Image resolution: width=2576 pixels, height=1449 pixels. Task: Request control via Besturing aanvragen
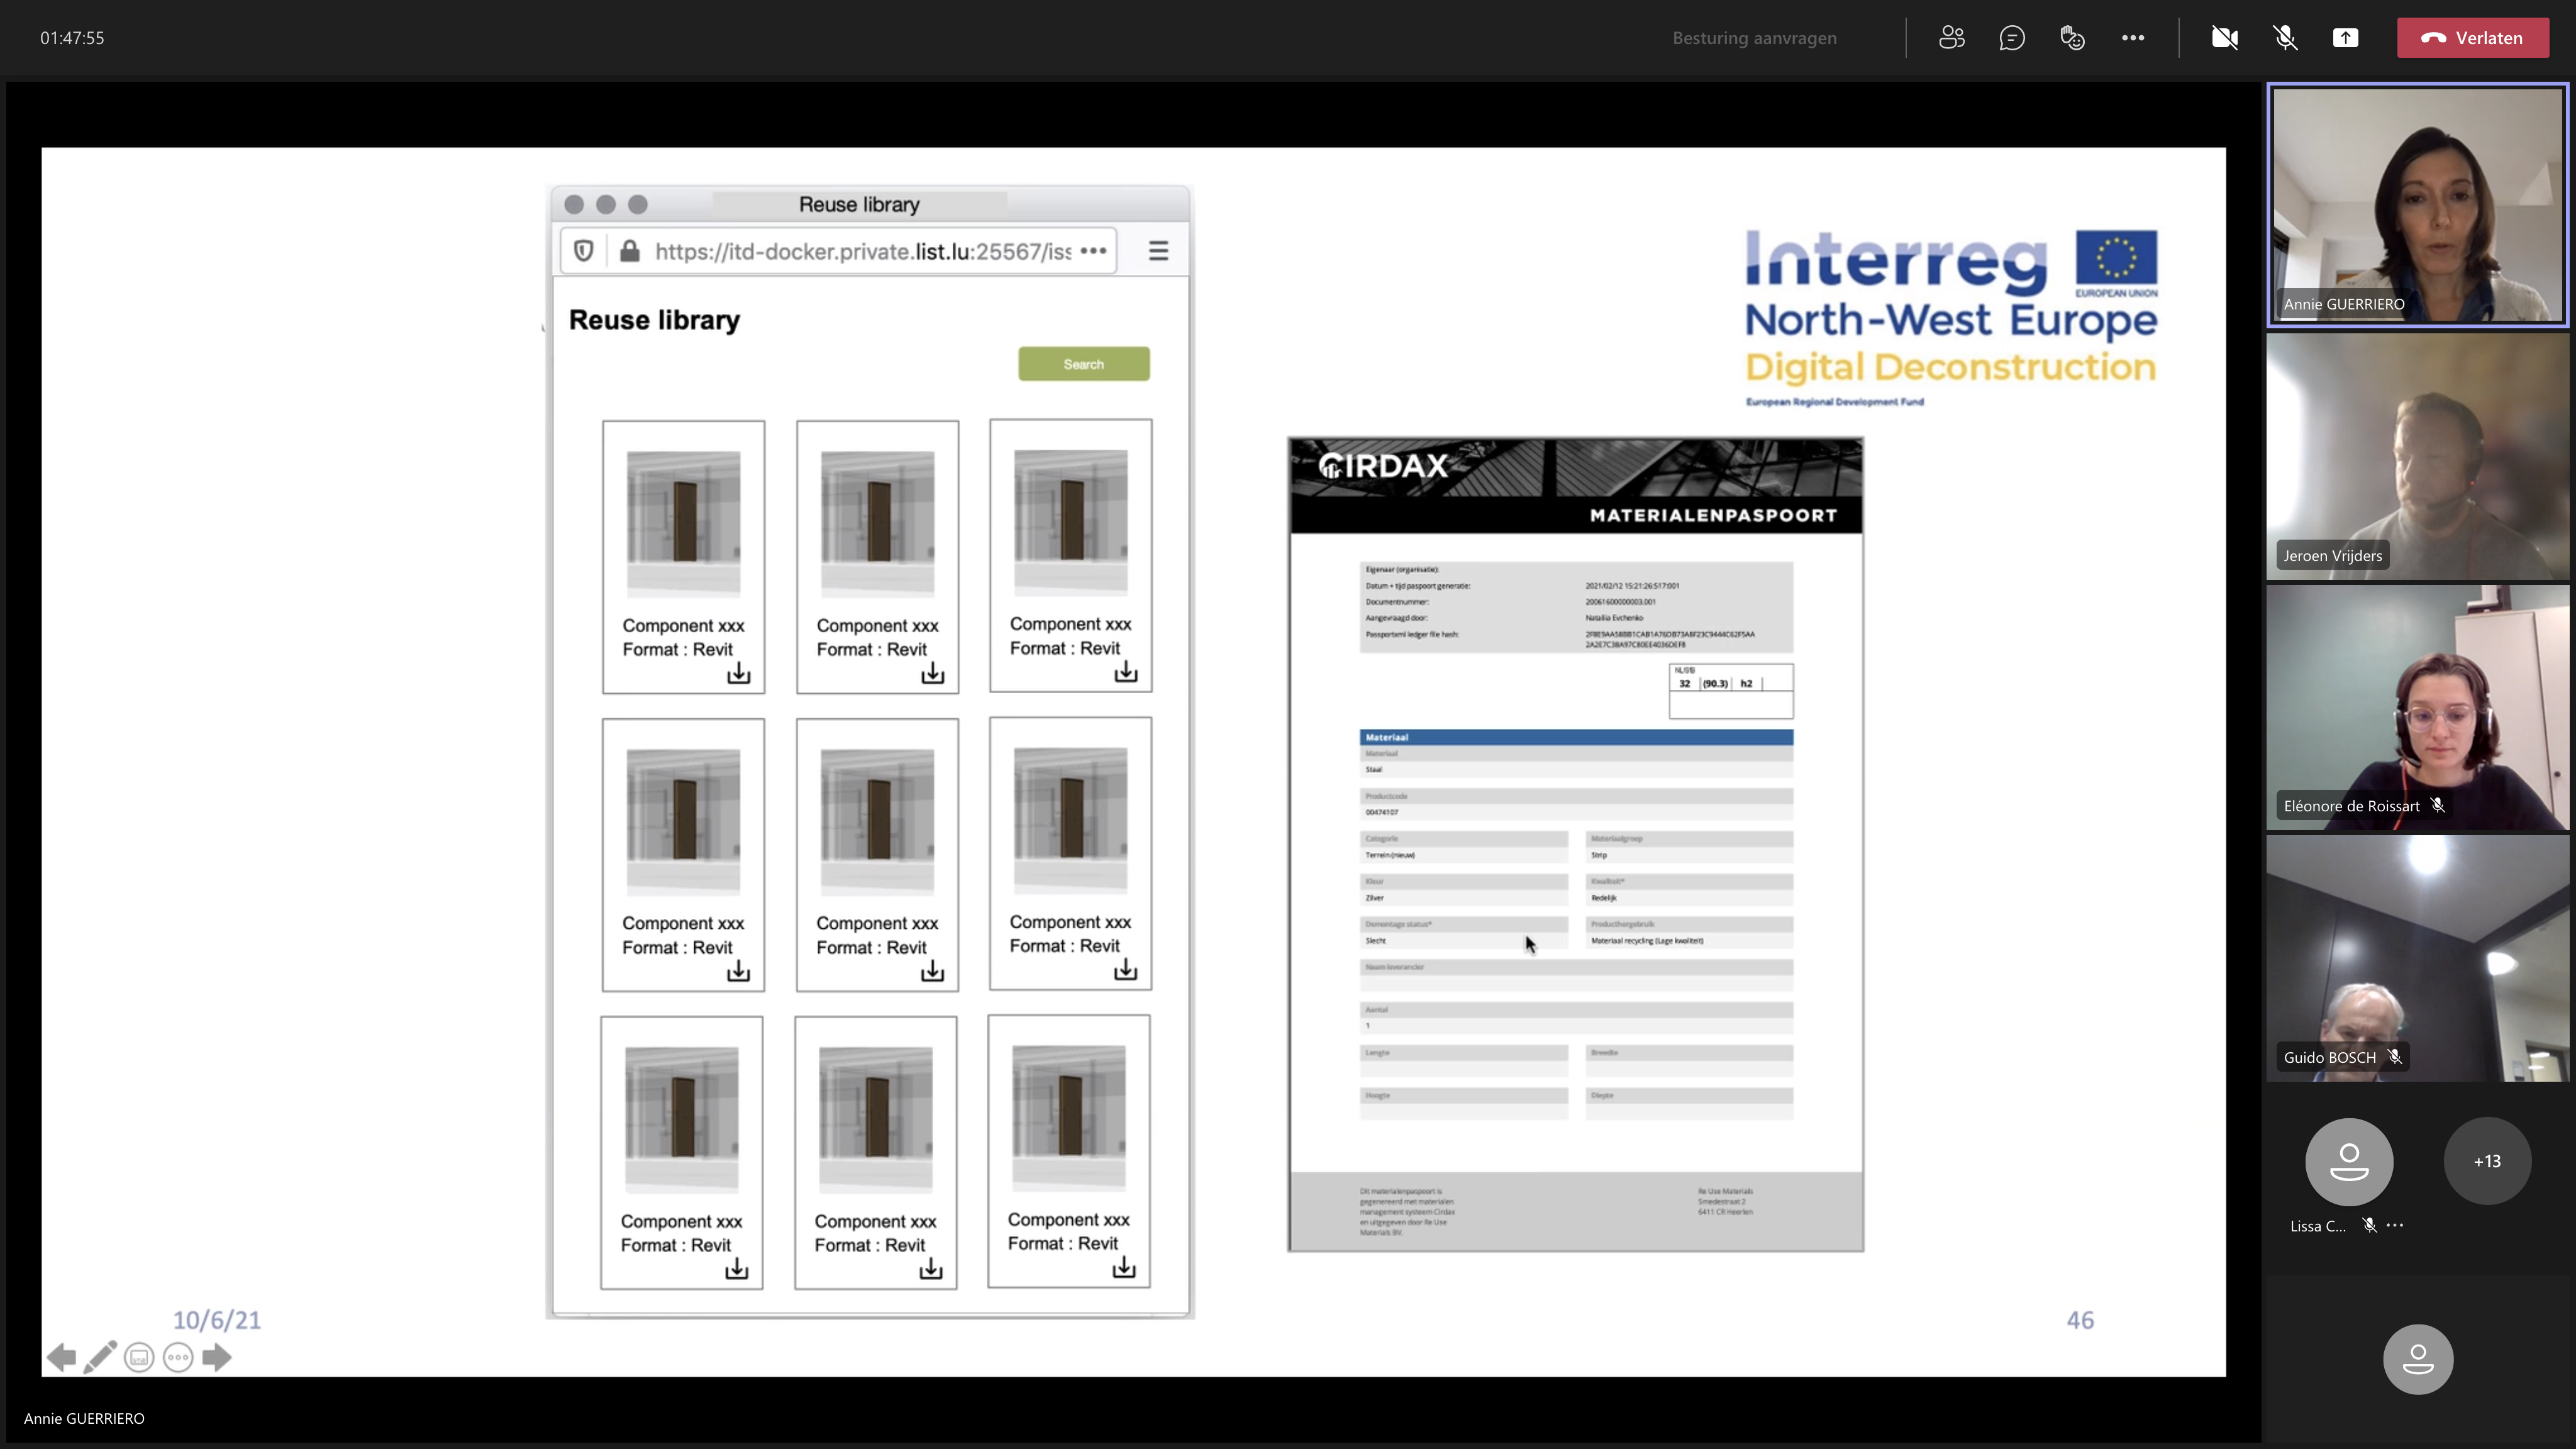pos(1754,38)
